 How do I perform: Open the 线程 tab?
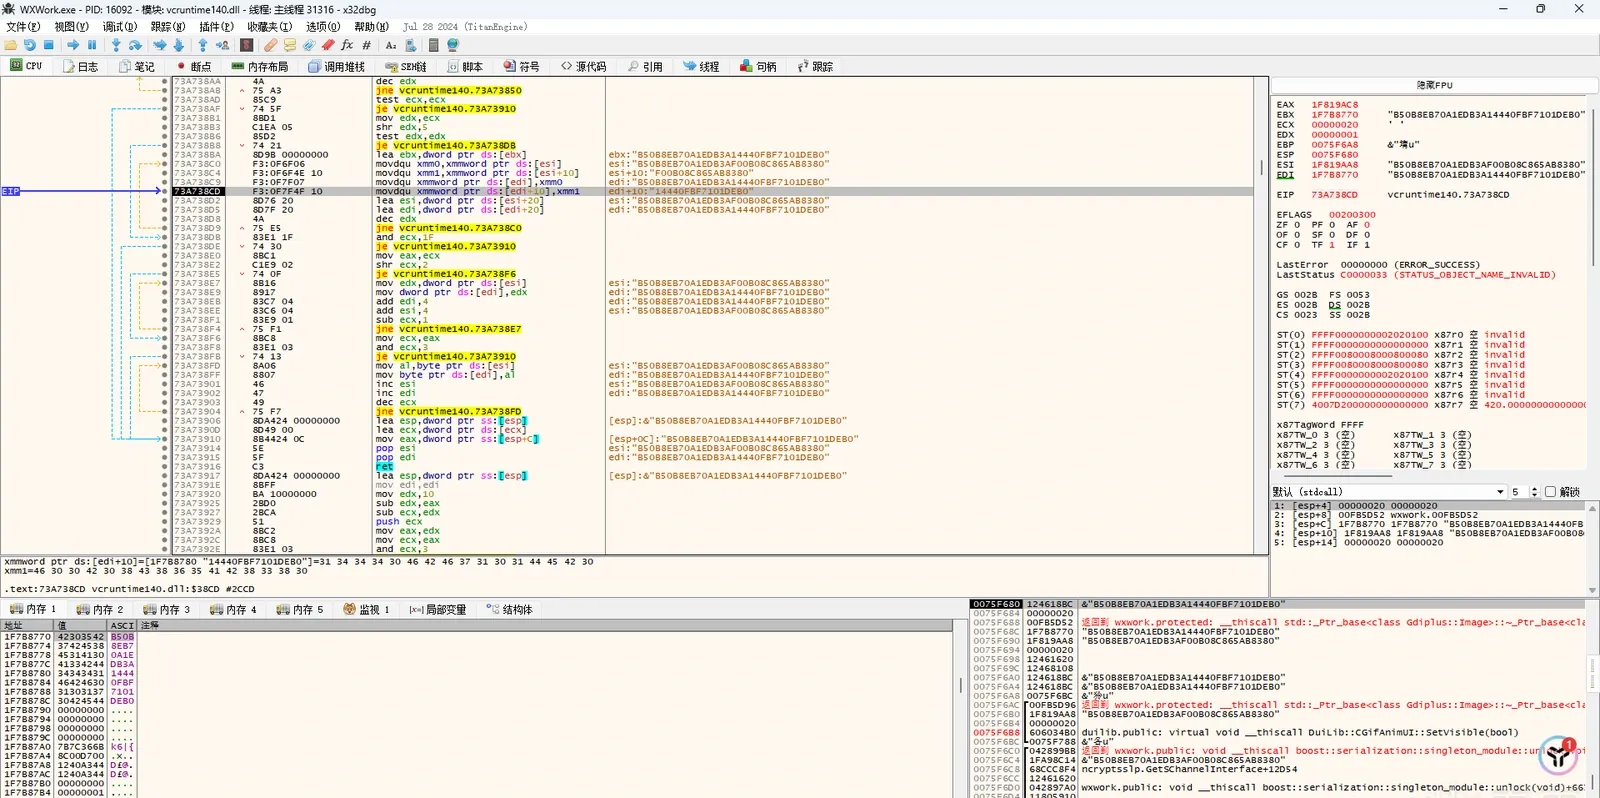(x=701, y=67)
